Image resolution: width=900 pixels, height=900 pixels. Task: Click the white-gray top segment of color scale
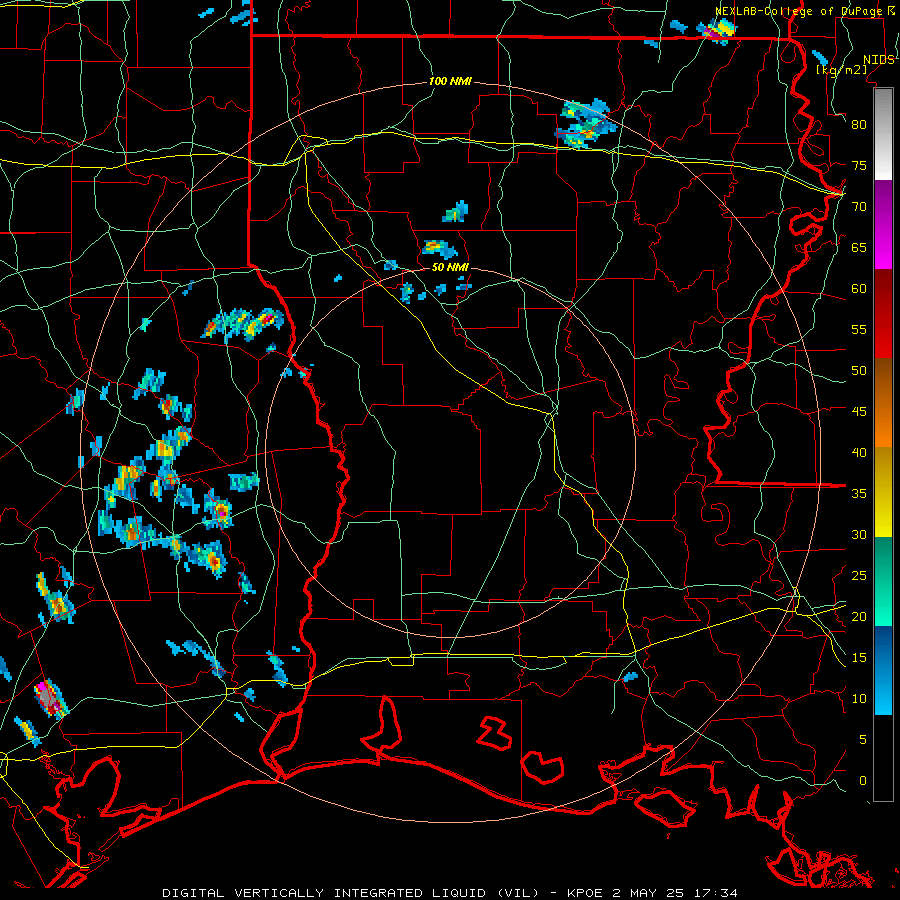coord(883,135)
